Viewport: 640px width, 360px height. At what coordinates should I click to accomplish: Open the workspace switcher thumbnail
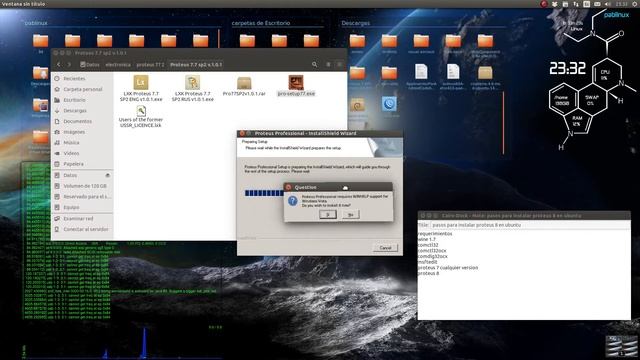621,346
